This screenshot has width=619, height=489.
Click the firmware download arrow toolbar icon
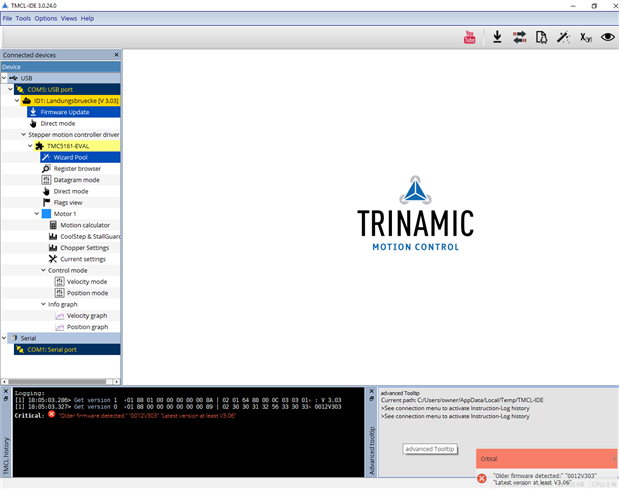coord(497,37)
